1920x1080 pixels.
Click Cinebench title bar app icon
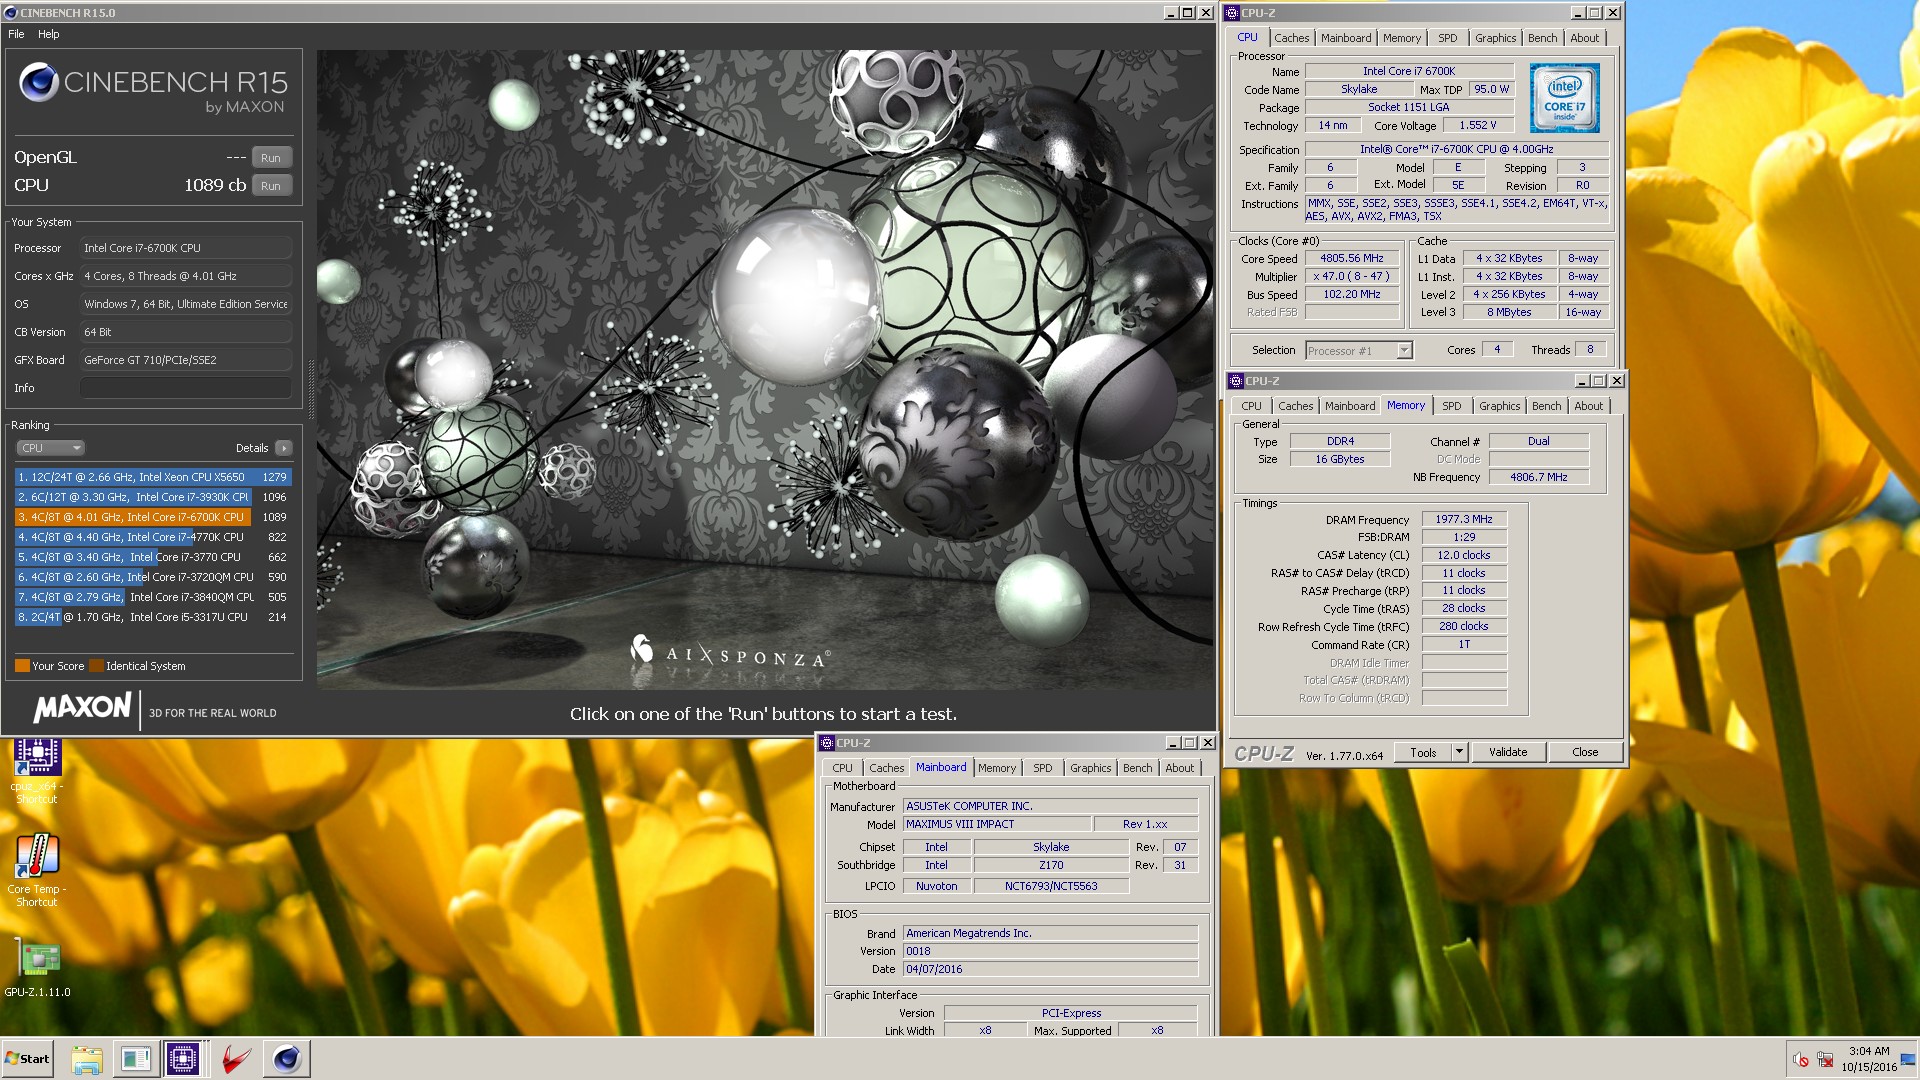11,13
